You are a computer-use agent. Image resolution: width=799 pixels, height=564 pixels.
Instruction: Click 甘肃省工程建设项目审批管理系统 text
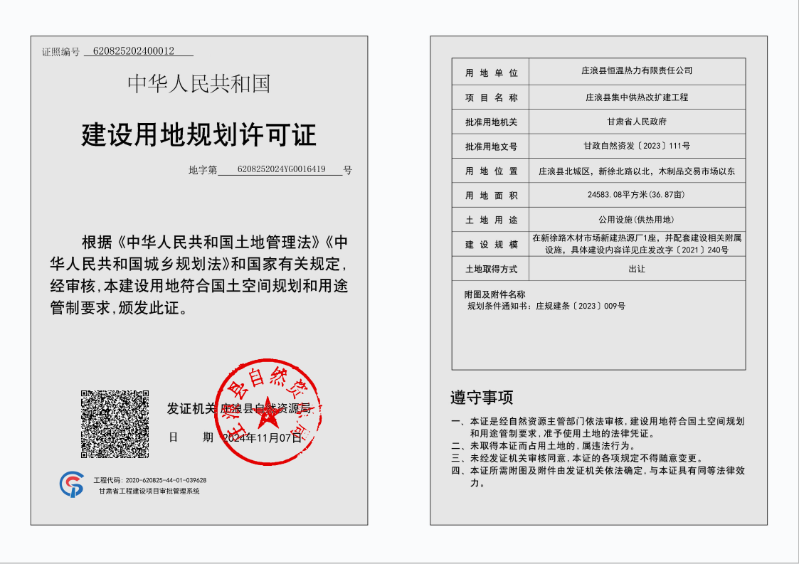coord(149,491)
